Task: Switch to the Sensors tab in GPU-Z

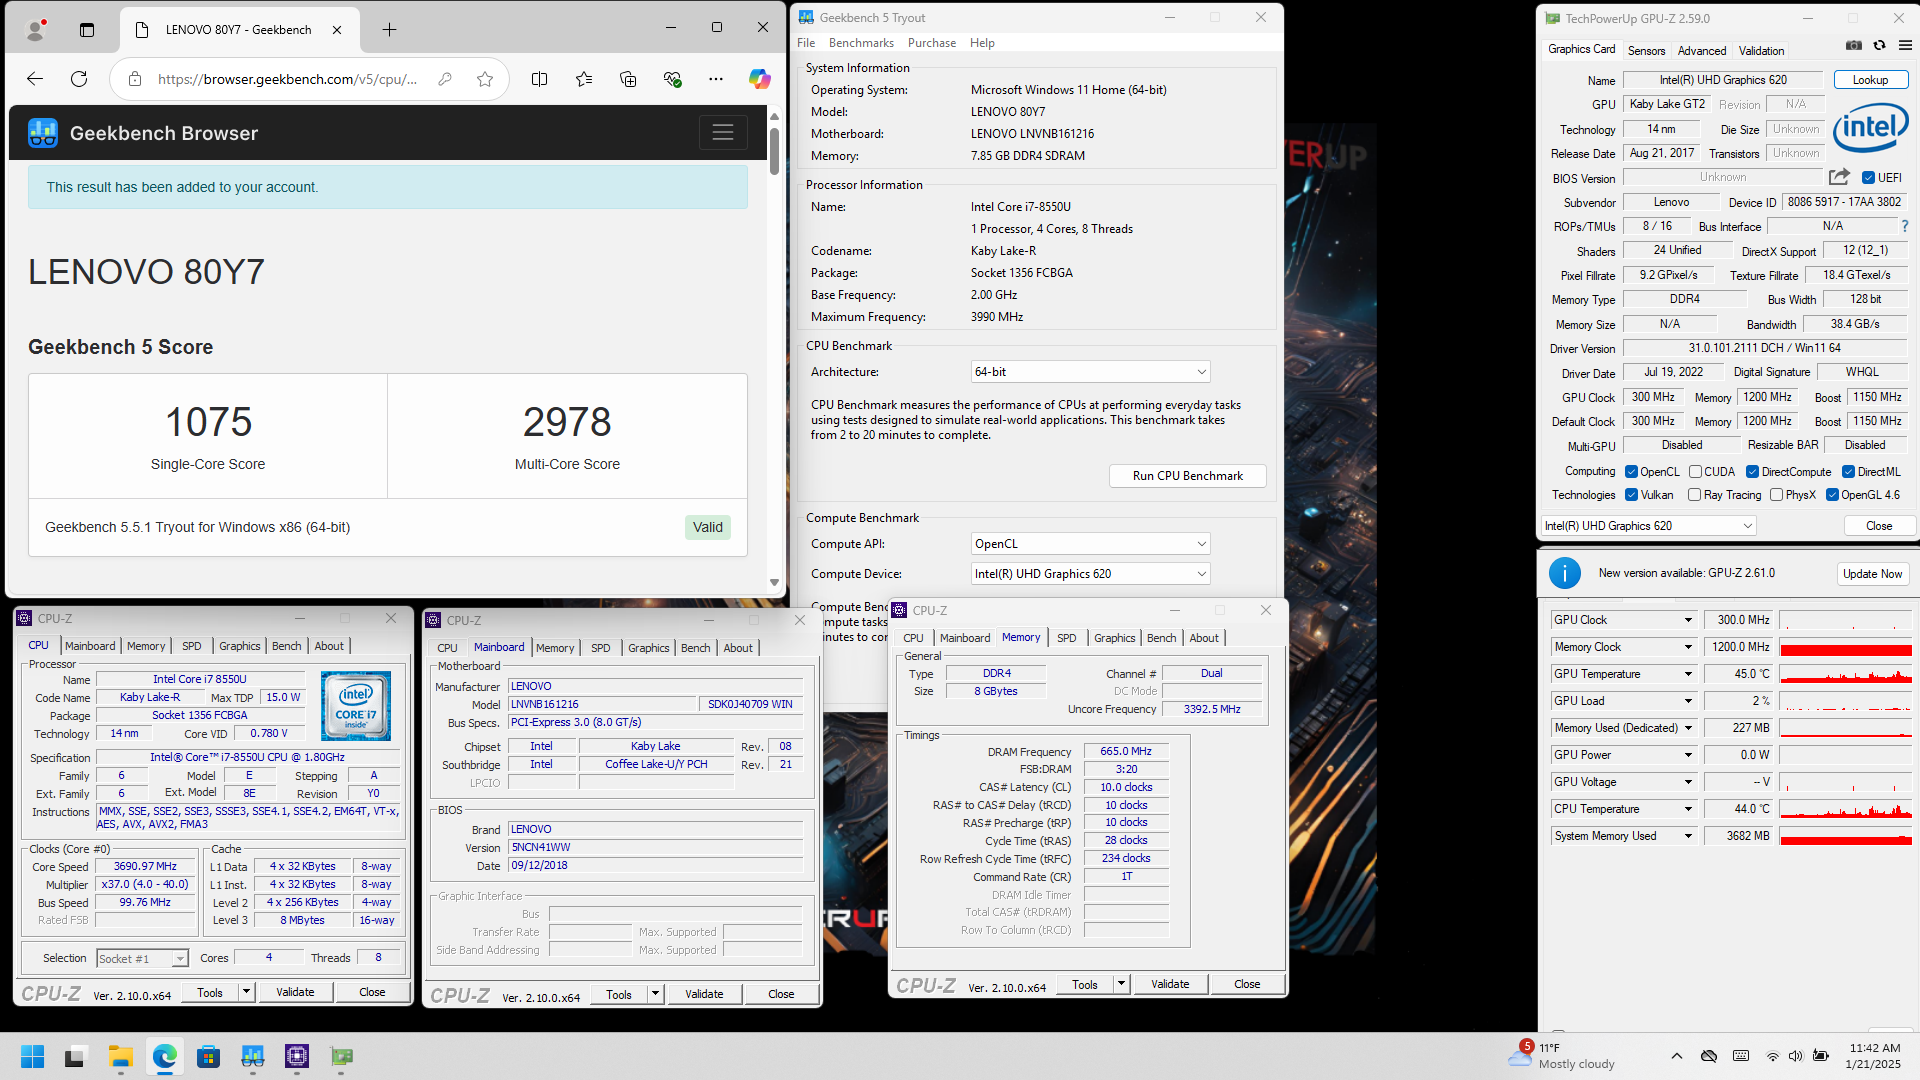Action: pyautogui.click(x=1646, y=50)
